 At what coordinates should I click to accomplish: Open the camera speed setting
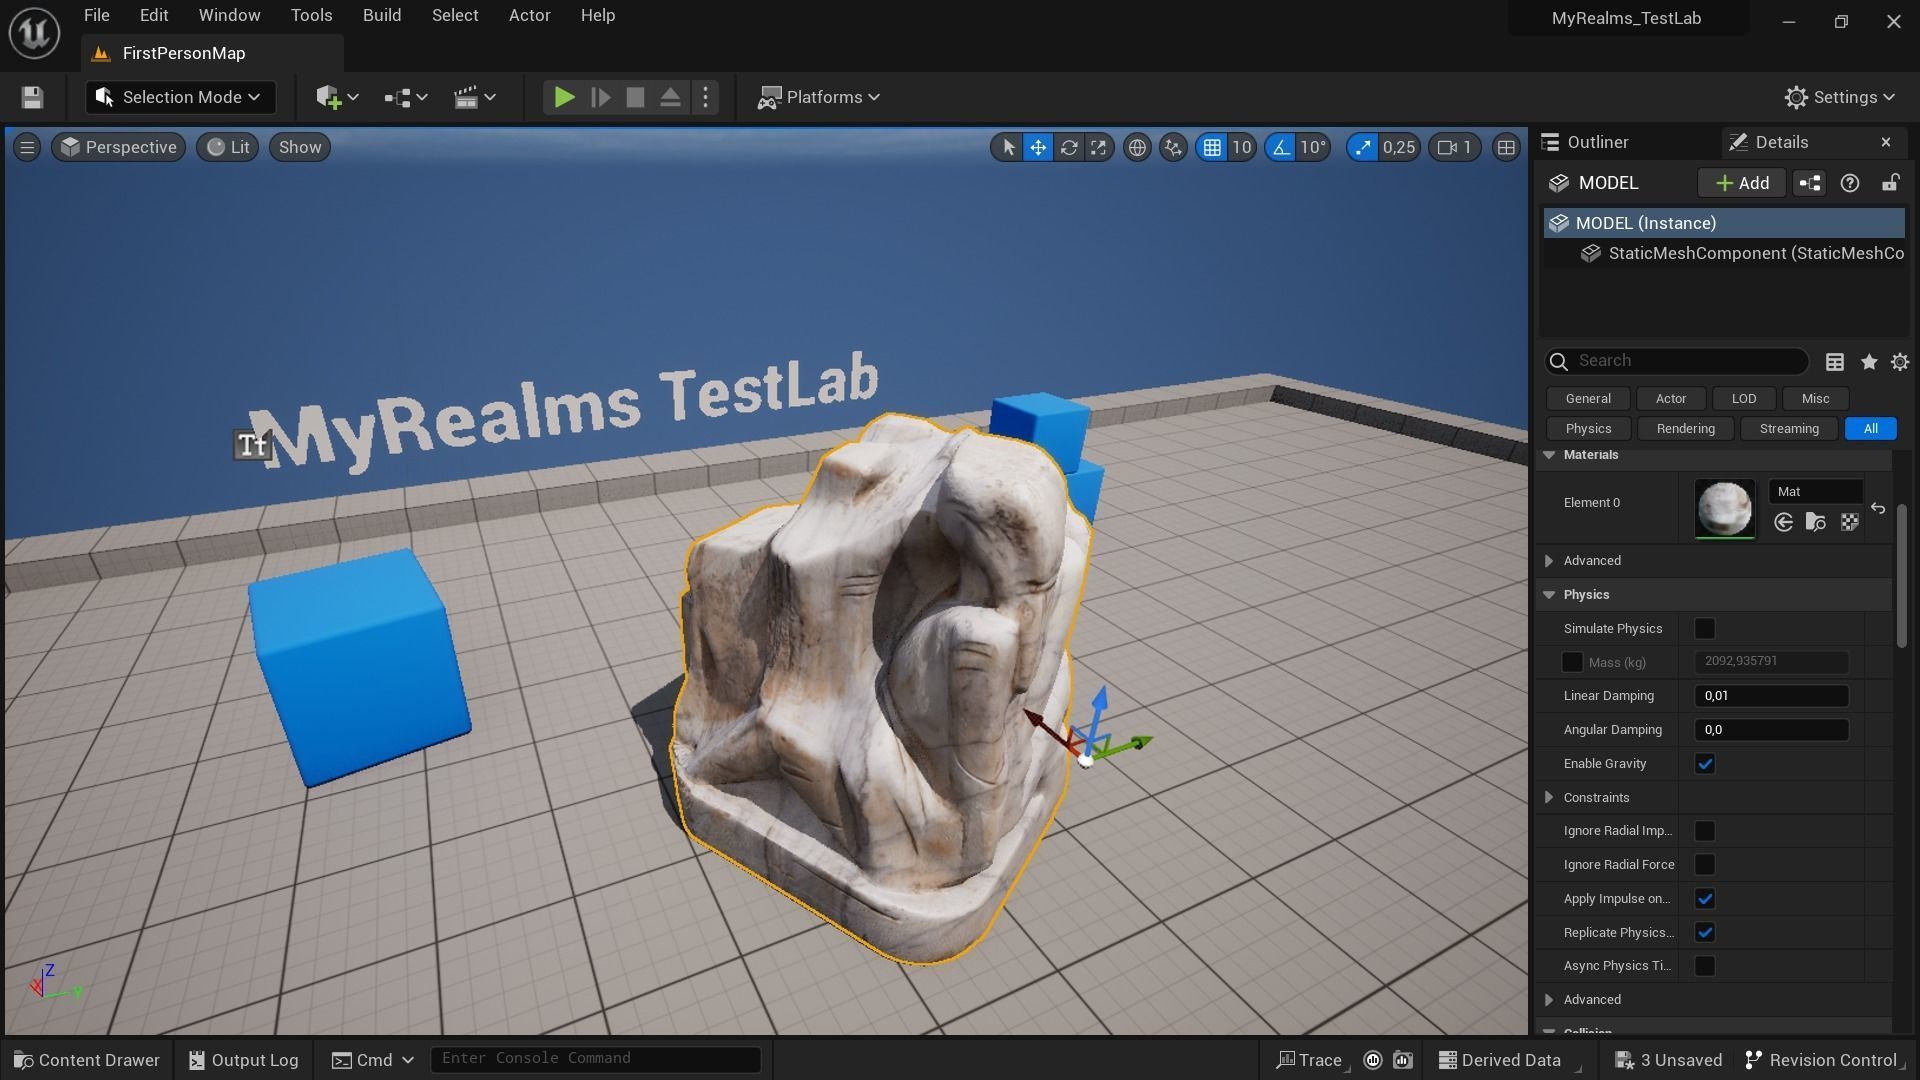click(1454, 147)
